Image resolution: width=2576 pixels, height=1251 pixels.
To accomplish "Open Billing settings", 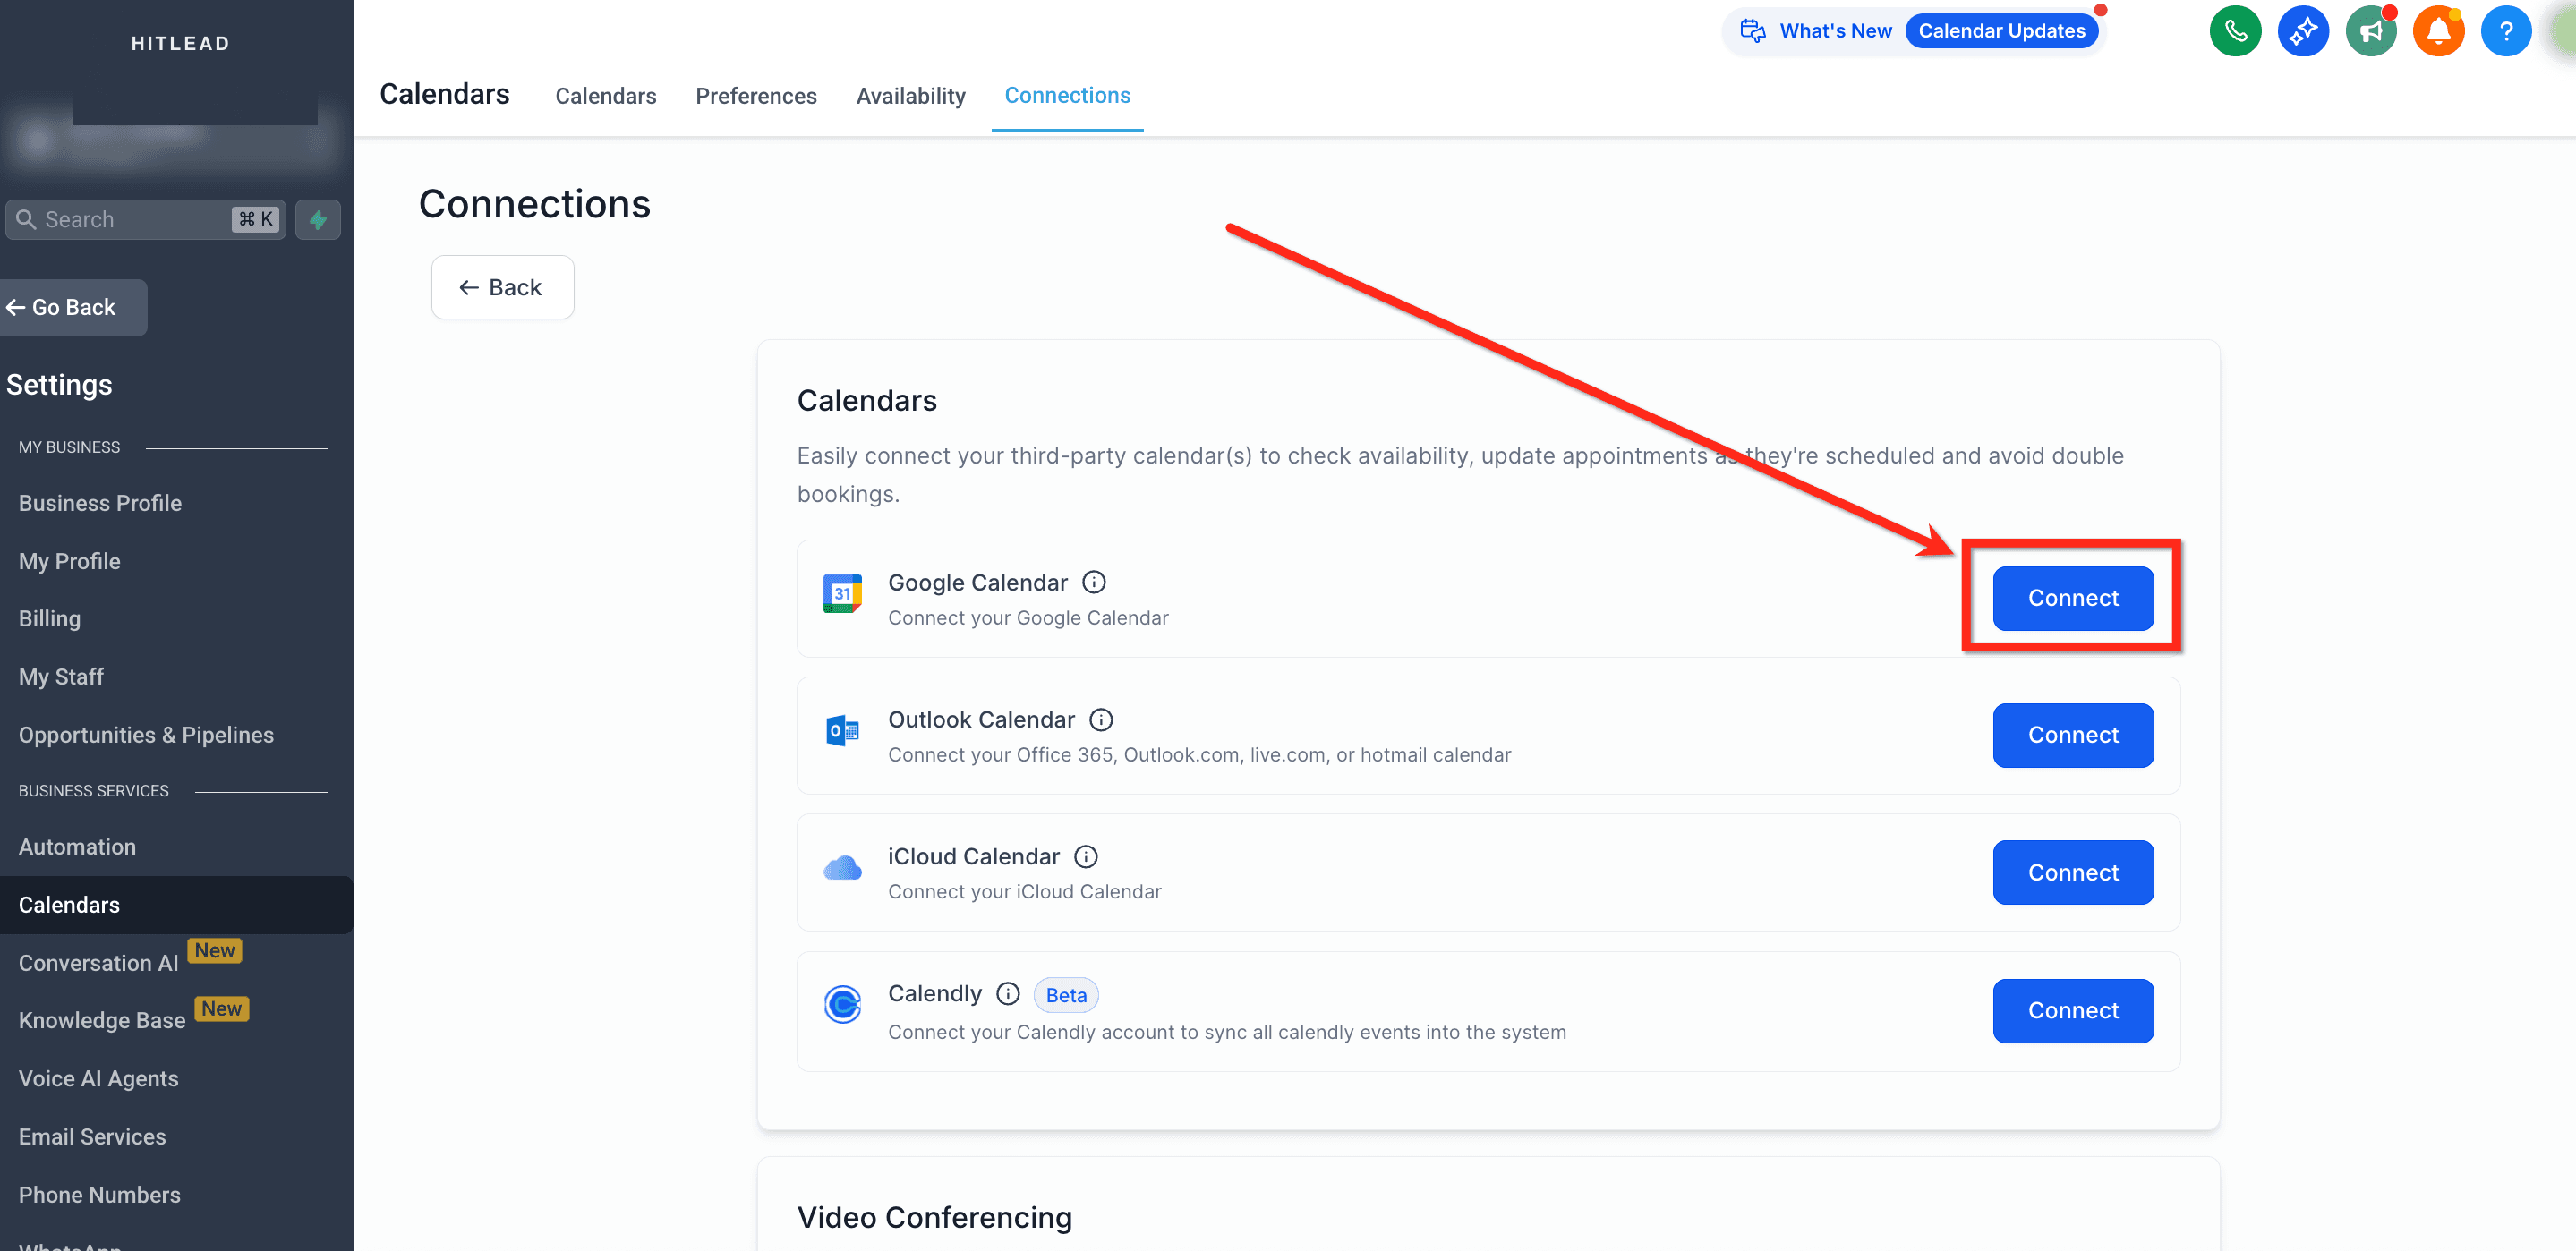I will (x=49, y=618).
